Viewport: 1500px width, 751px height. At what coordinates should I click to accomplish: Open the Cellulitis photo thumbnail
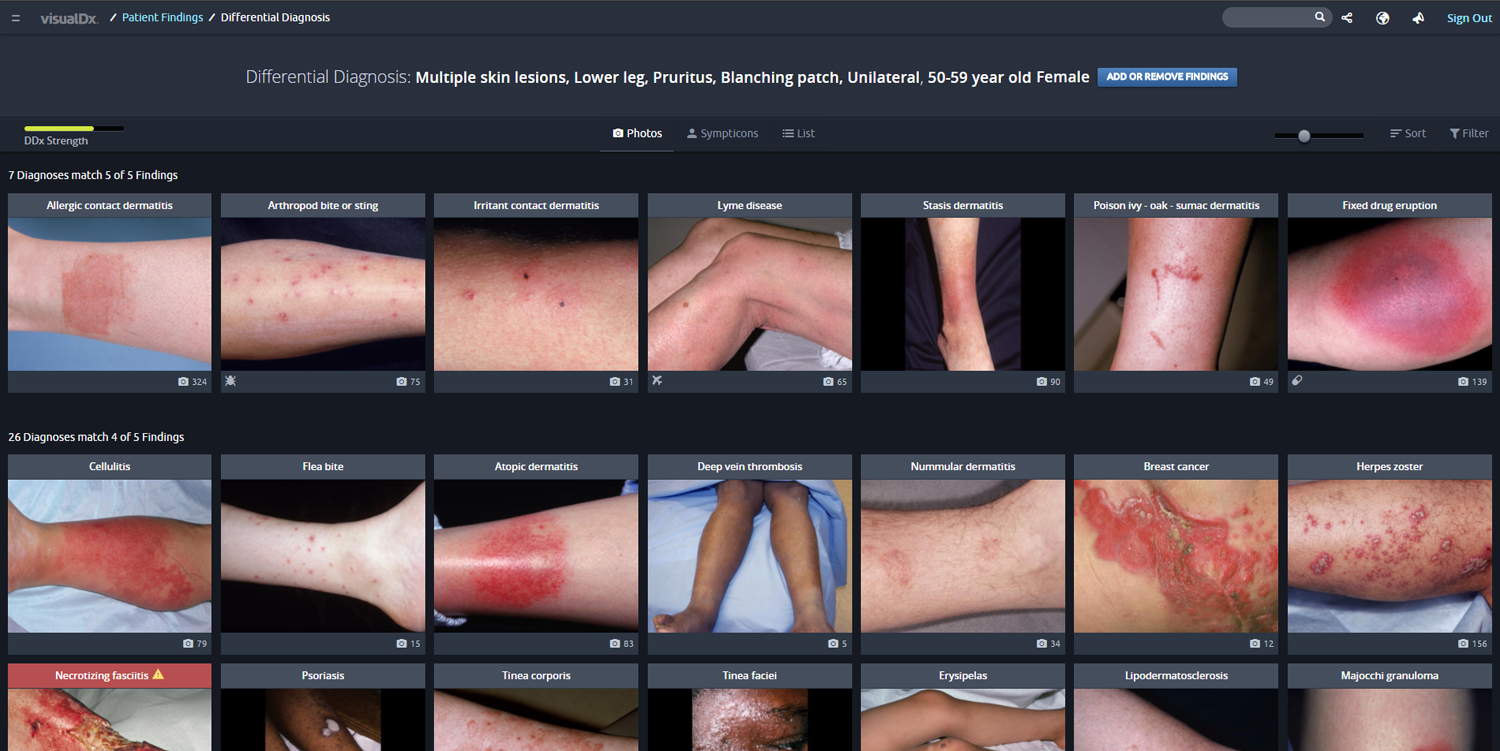coord(110,555)
